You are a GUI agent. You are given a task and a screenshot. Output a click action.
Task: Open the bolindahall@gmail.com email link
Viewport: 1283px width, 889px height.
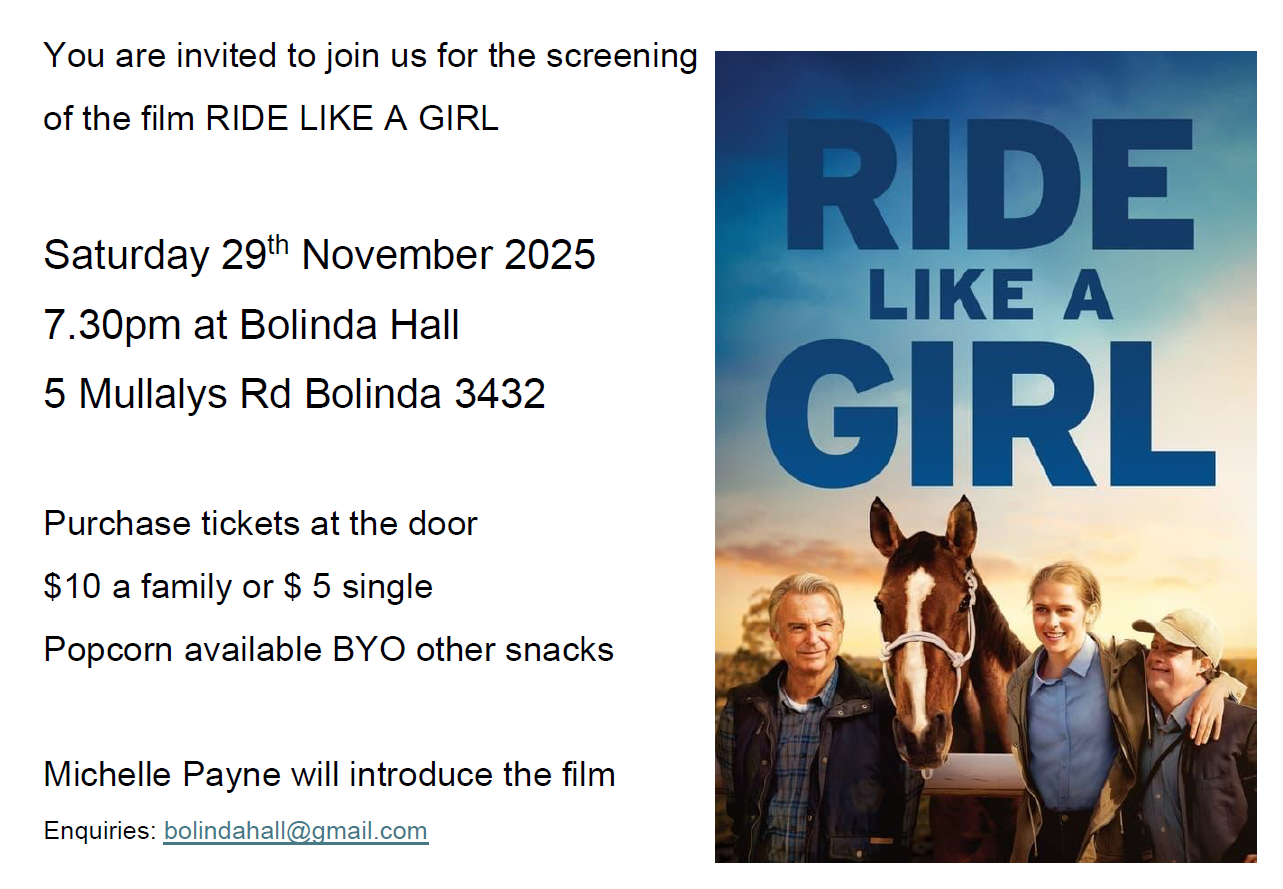[295, 831]
